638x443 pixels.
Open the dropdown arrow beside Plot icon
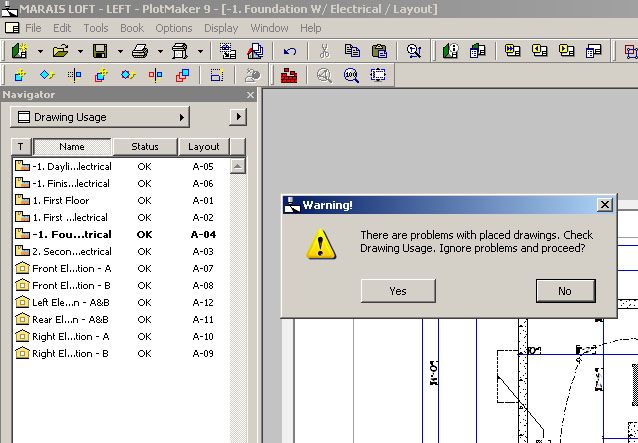click(x=200, y=52)
